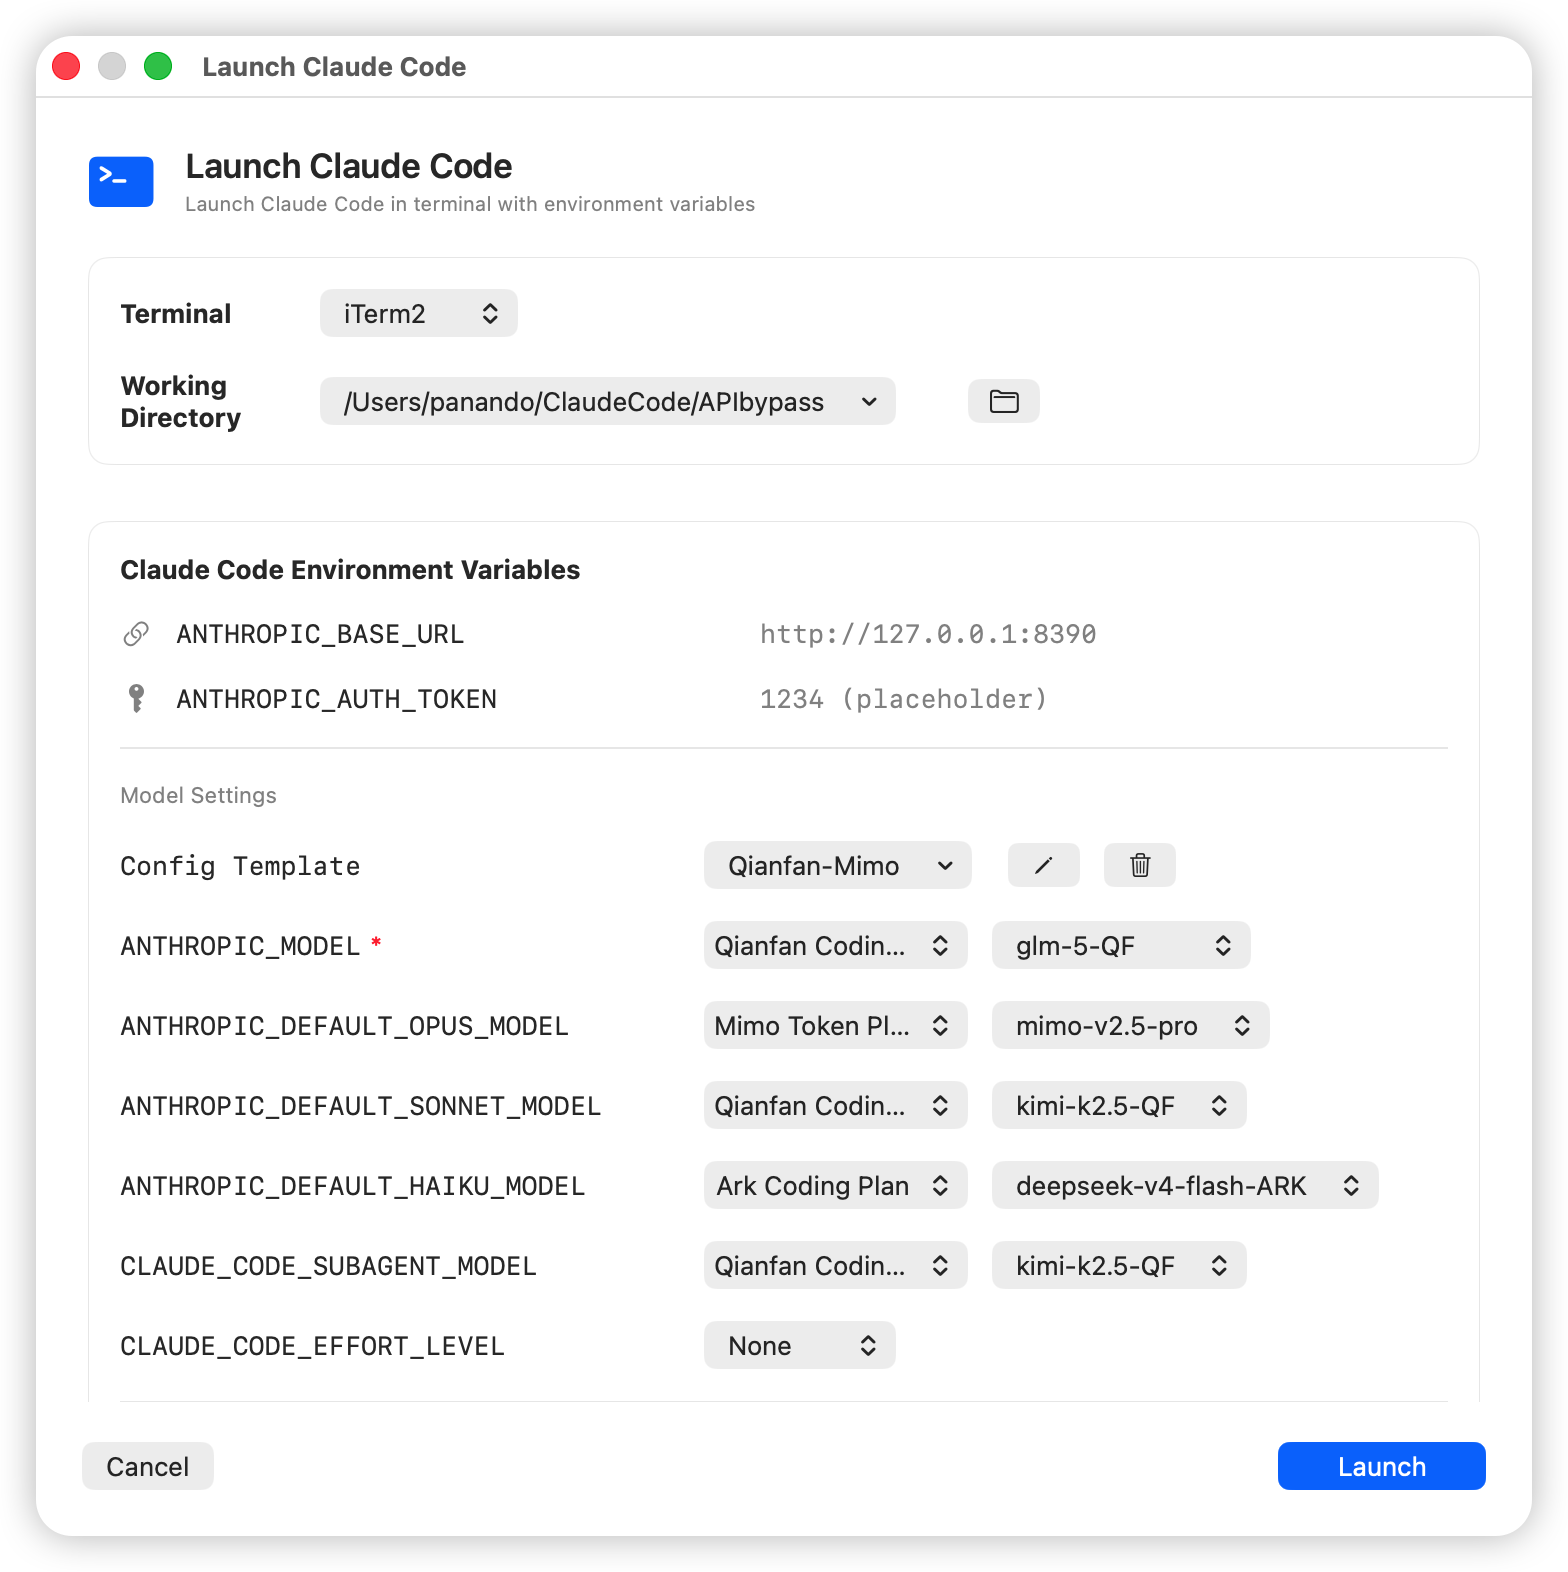Click the pencil edit template icon
Screen dimensions: 1568x1572
click(1043, 865)
